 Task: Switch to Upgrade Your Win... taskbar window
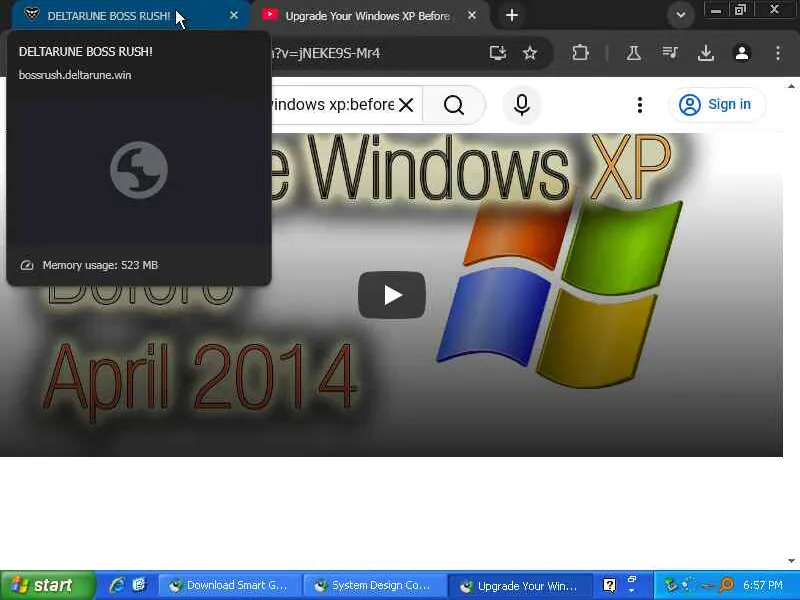pyautogui.click(x=520, y=585)
